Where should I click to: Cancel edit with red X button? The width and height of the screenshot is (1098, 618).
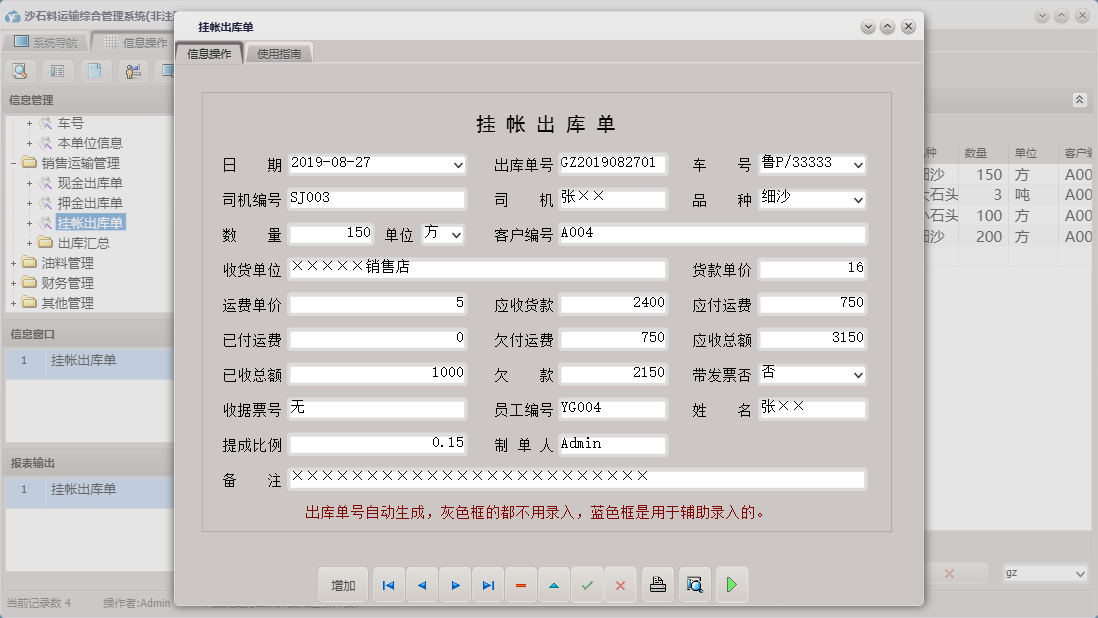coord(620,585)
